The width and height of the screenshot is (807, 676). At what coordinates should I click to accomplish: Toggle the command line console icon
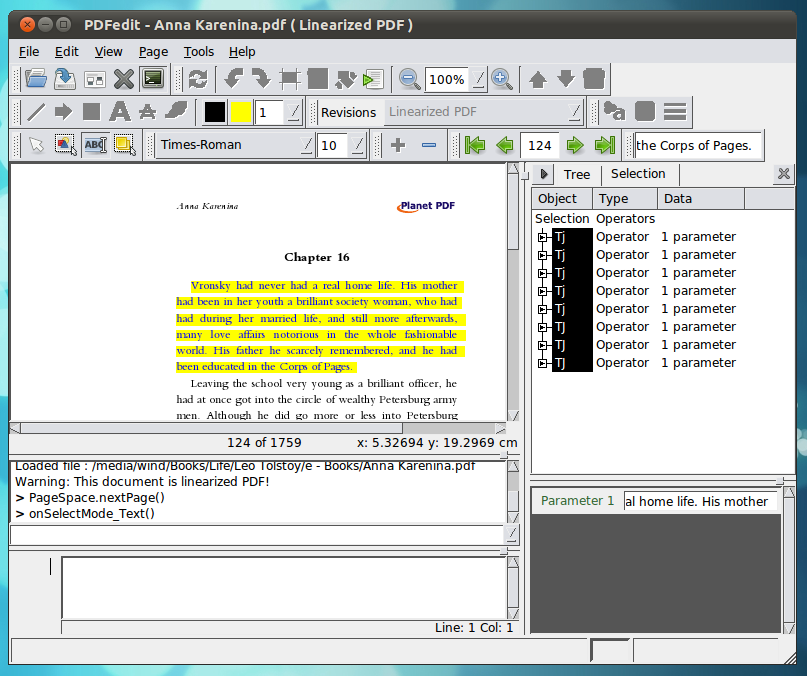pos(153,79)
